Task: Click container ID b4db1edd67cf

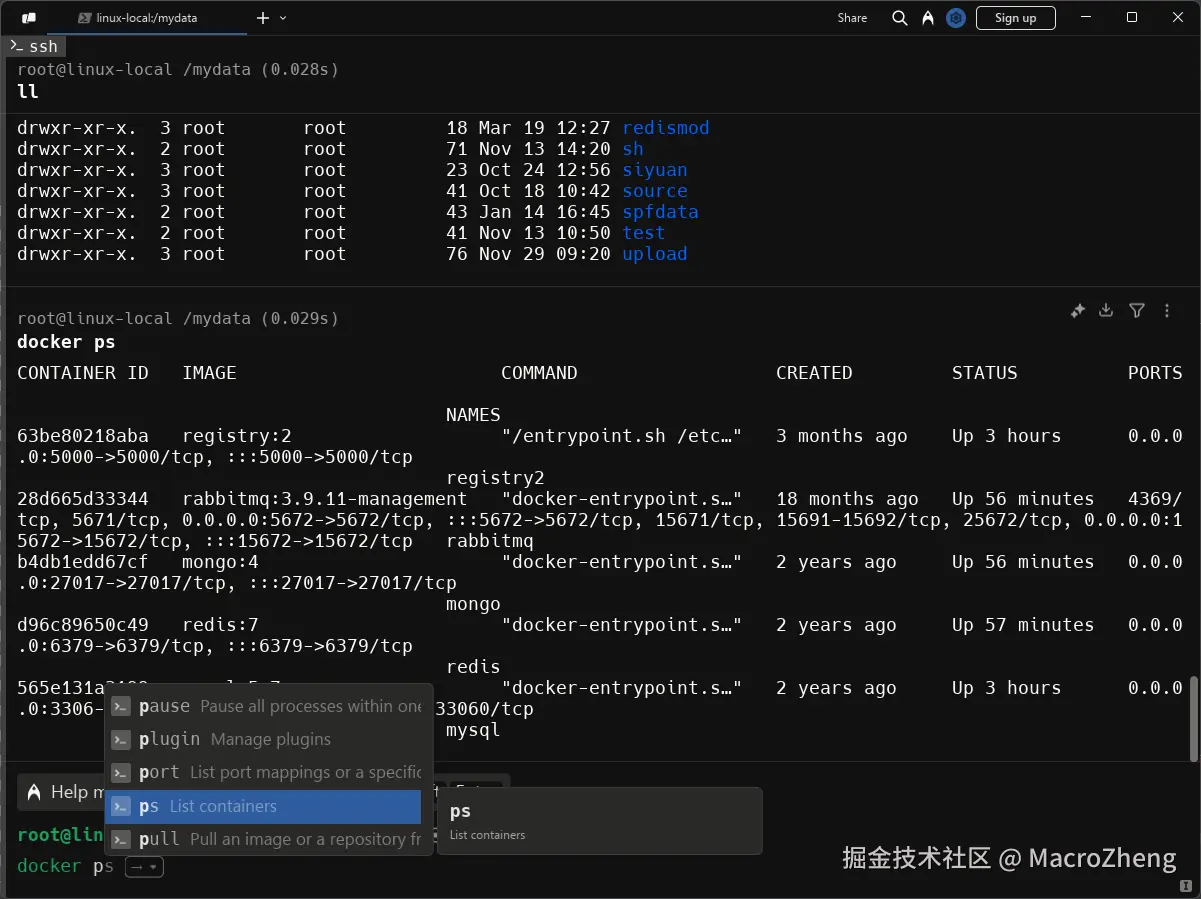Action: (83, 562)
